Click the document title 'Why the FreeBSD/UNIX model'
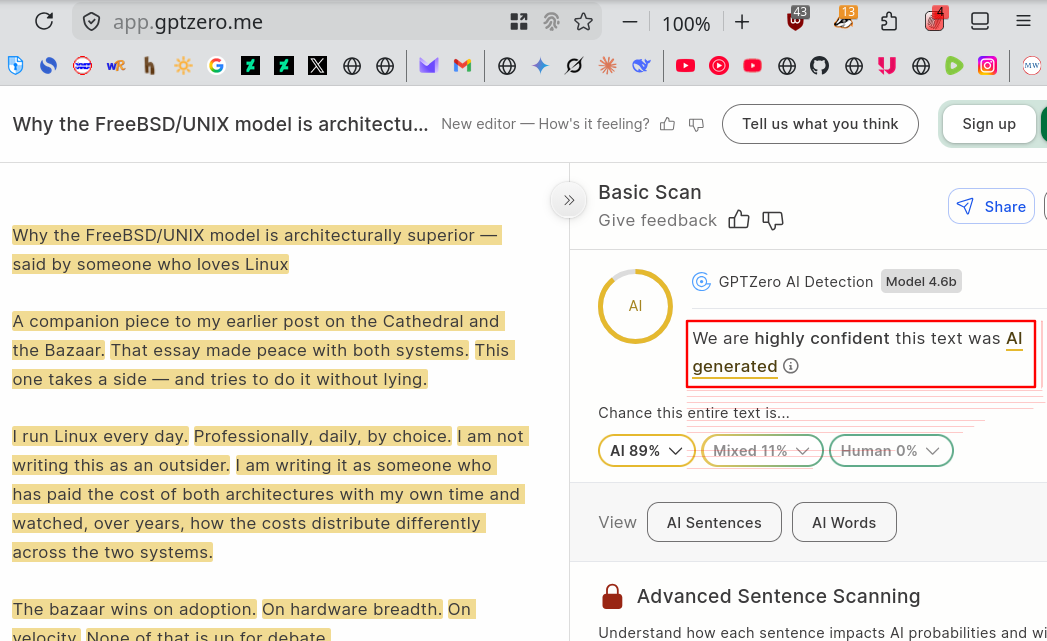Viewport: 1047px width, 641px height. (x=220, y=124)
